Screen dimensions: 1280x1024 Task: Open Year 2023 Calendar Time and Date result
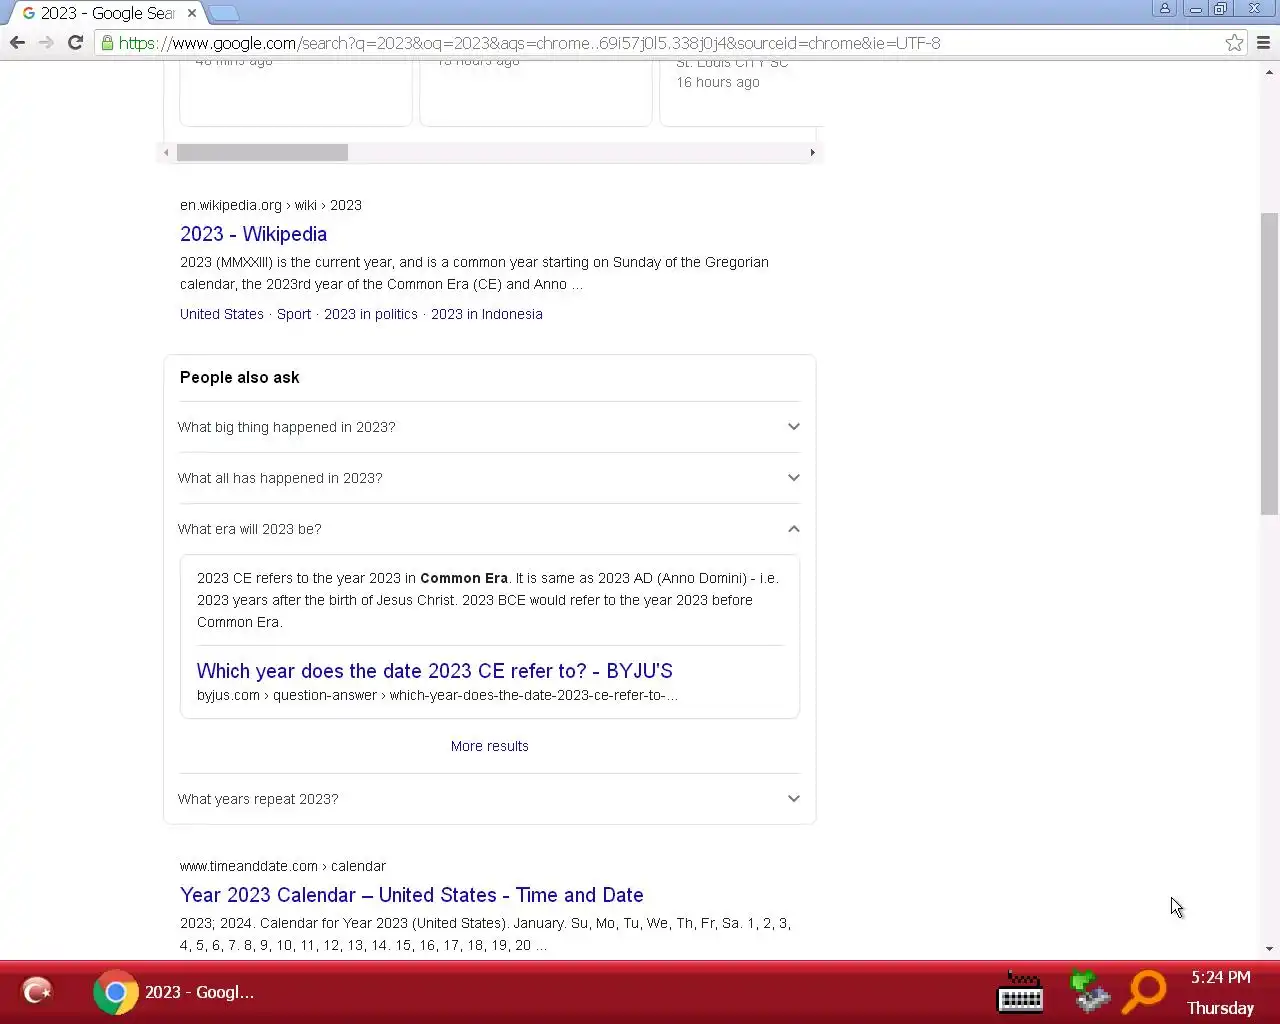411,895
